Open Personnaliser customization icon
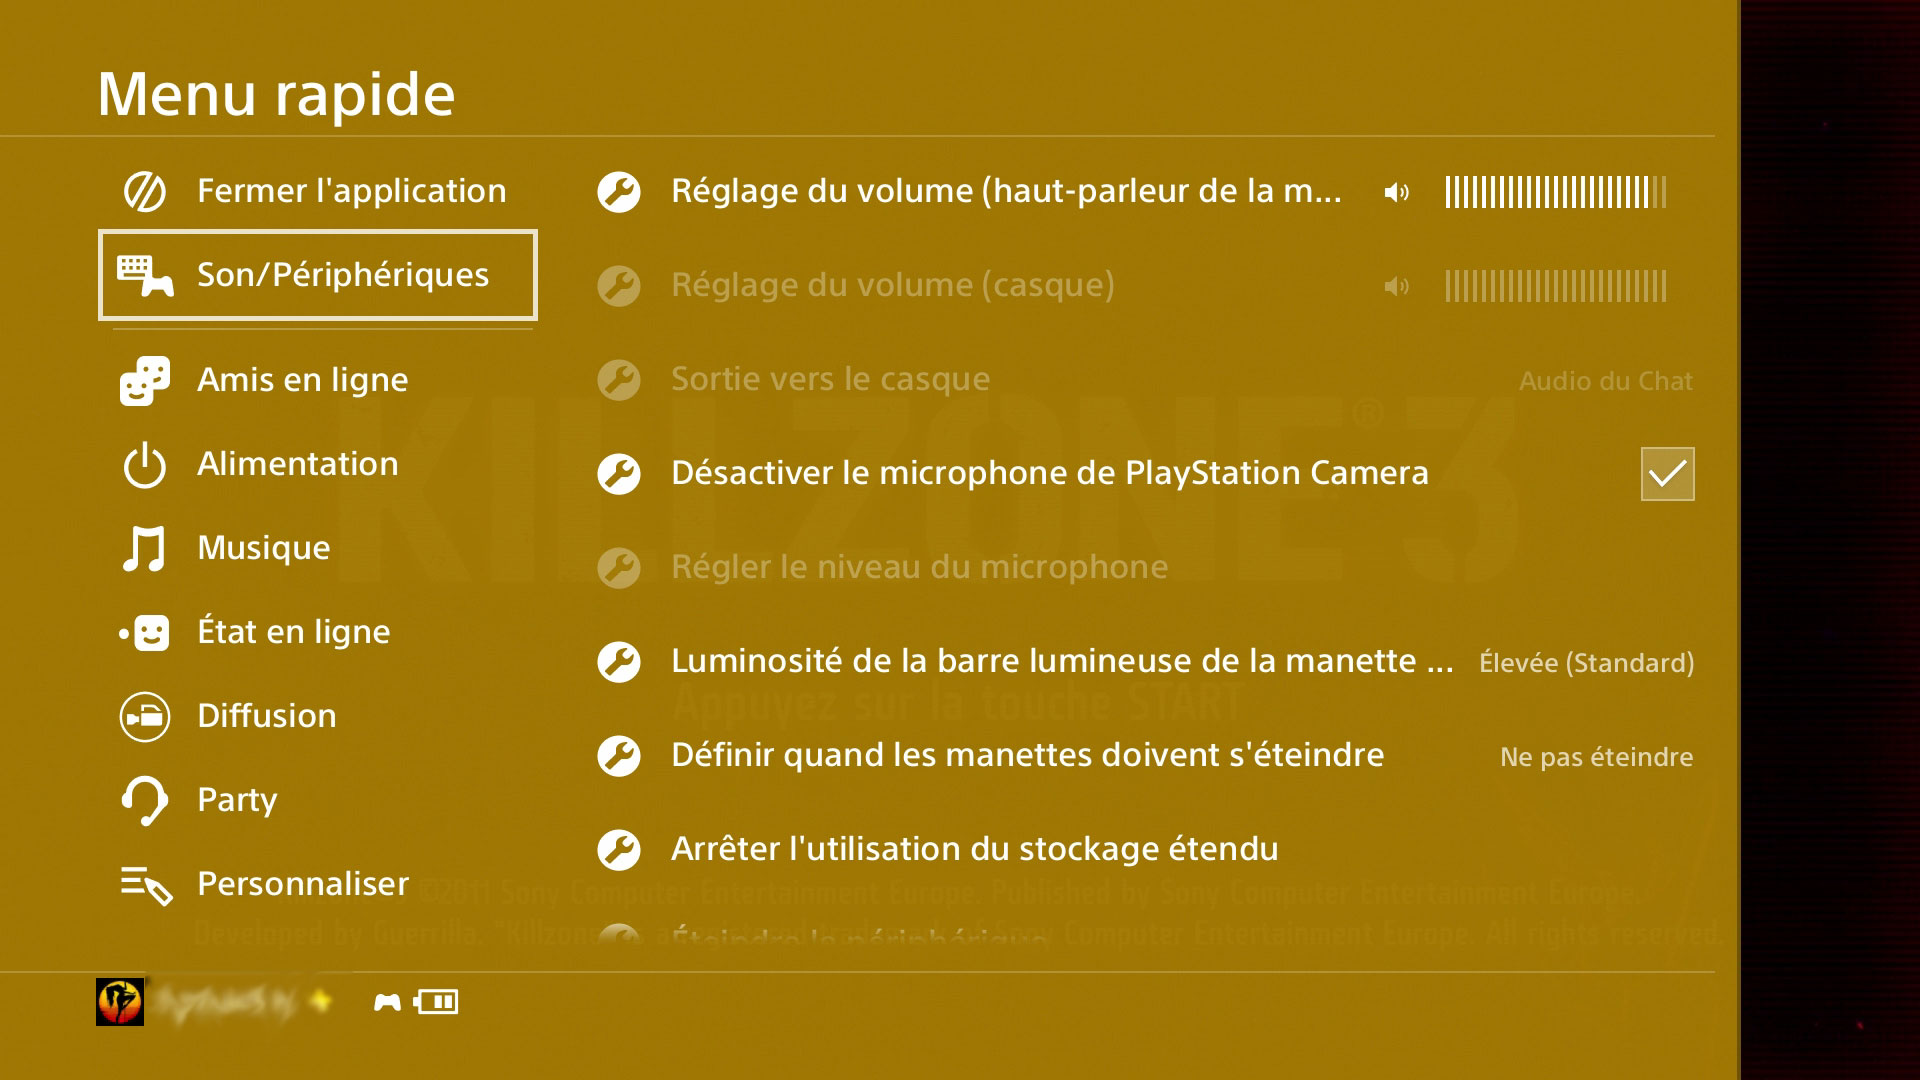Viewport: 1920px width, 1080px height. (x=143, y=884)
